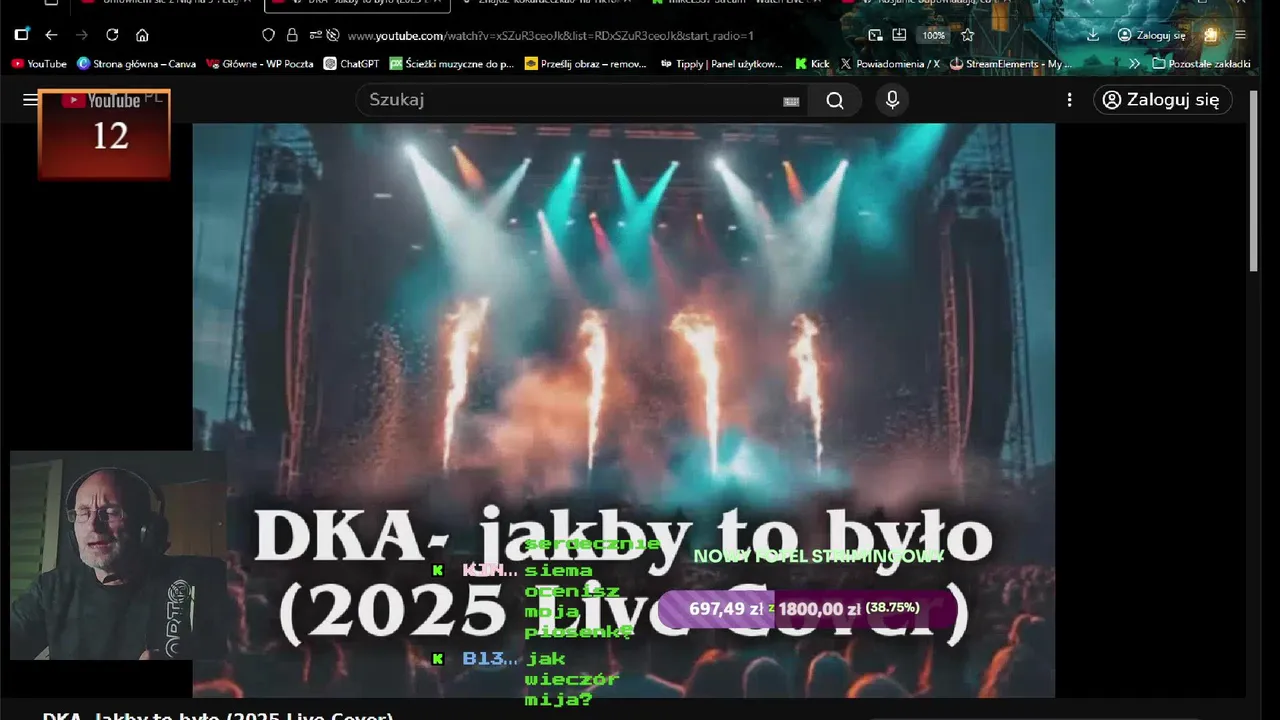Click the DKA jakby to było video player
This screenshot has height=720, width=1280.
pyautogui.click(x=623, y=410)
